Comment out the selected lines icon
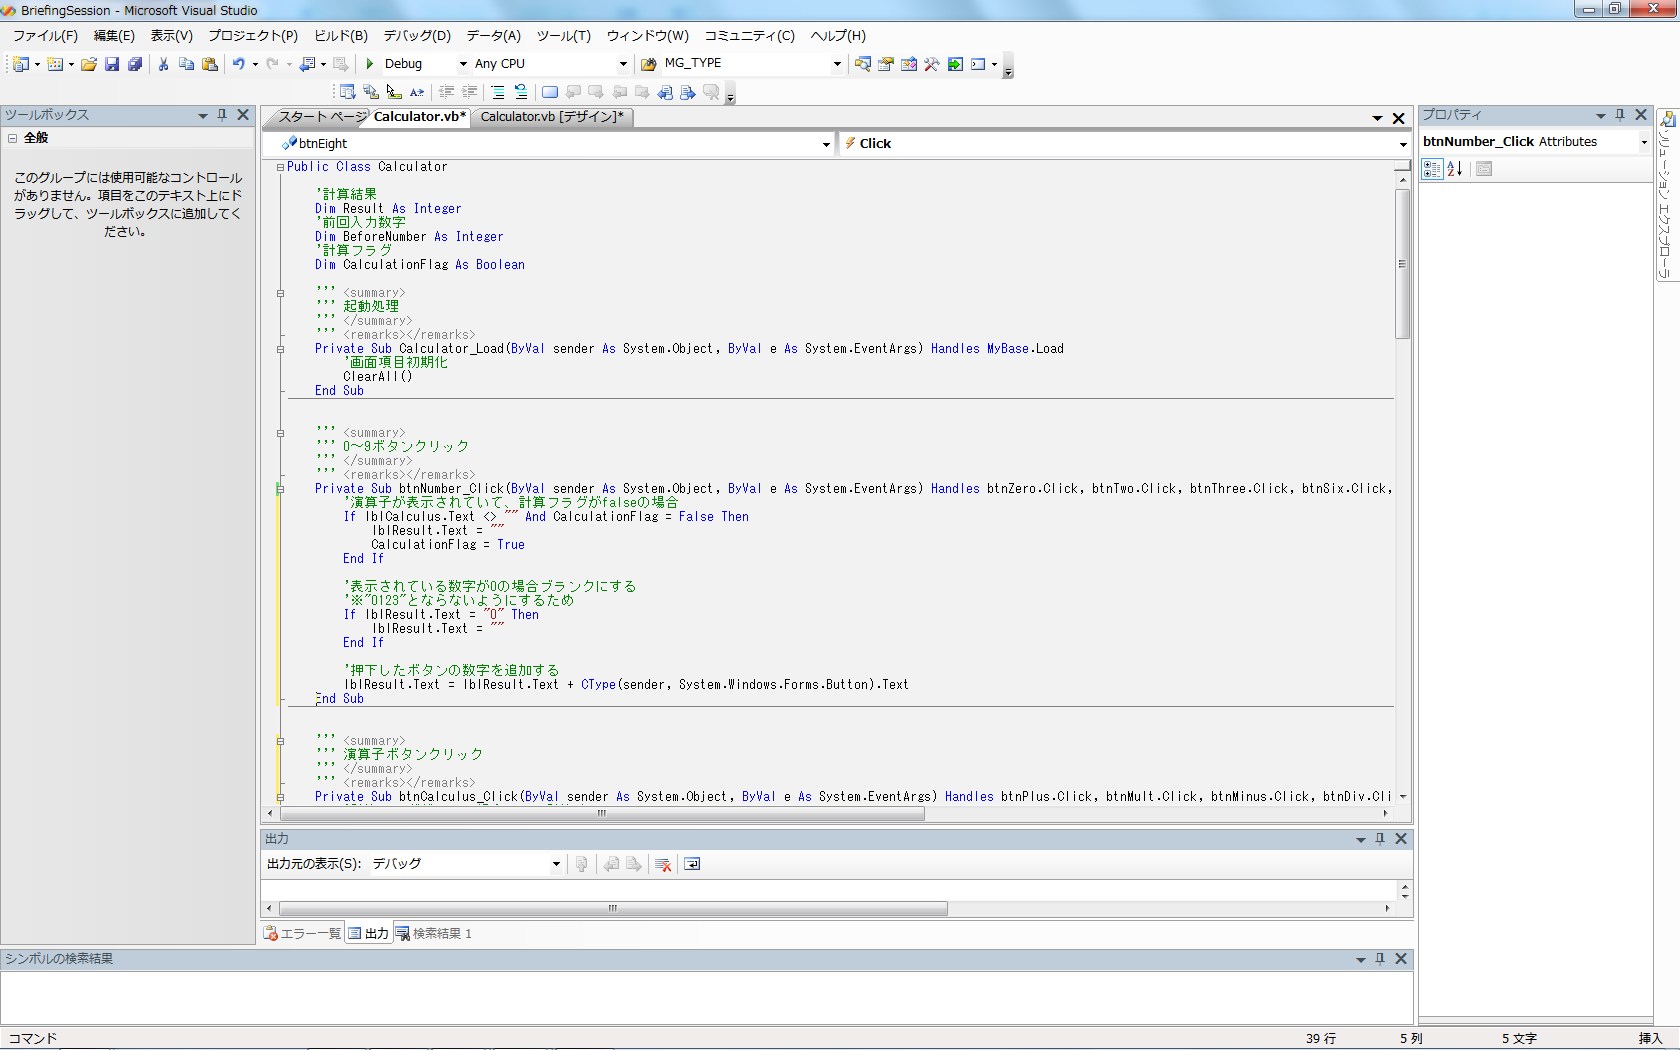Image resolution: width=1680 pixels, height=1050 pixels. click(498, 92)
